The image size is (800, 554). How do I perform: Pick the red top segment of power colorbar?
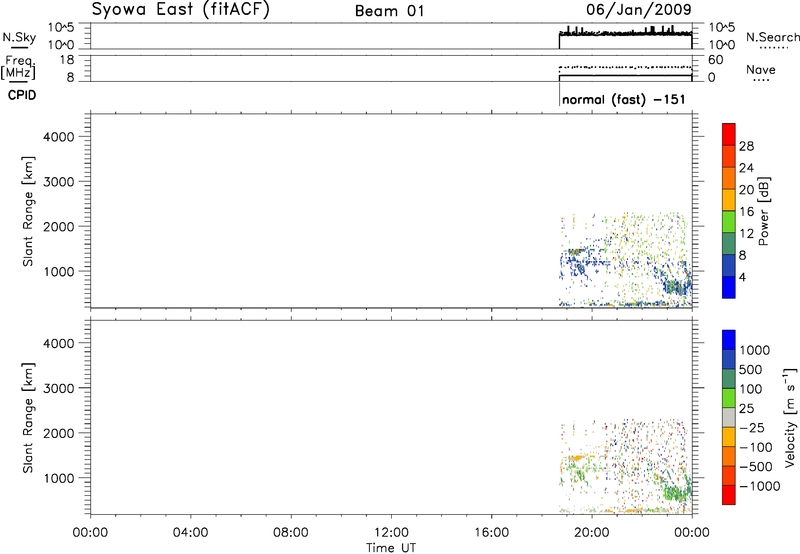pyautogui.click(x=729, y=134)
